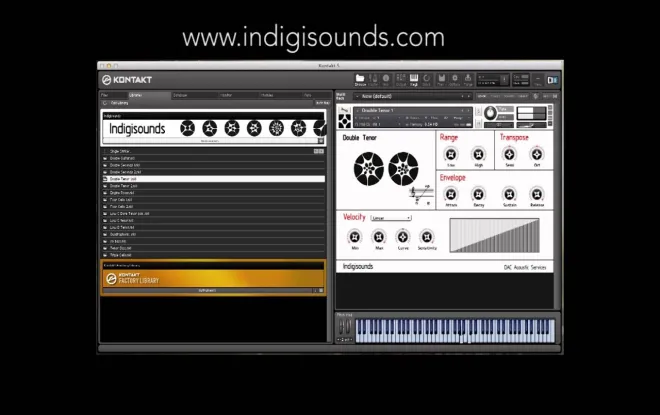The width and height of the screenshot is (660, 415).
Task: Toggle the Keyb on-screen keyboard icon
Action: (x=414, y=79)
